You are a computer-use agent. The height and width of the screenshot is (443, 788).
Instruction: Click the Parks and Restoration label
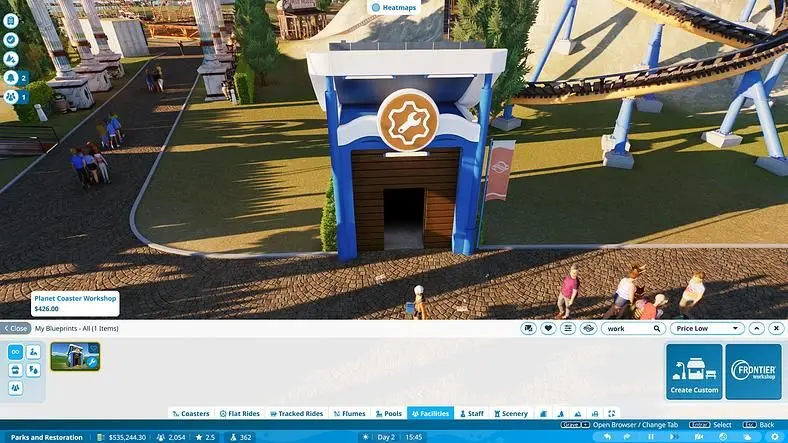(x=47, y=437)
